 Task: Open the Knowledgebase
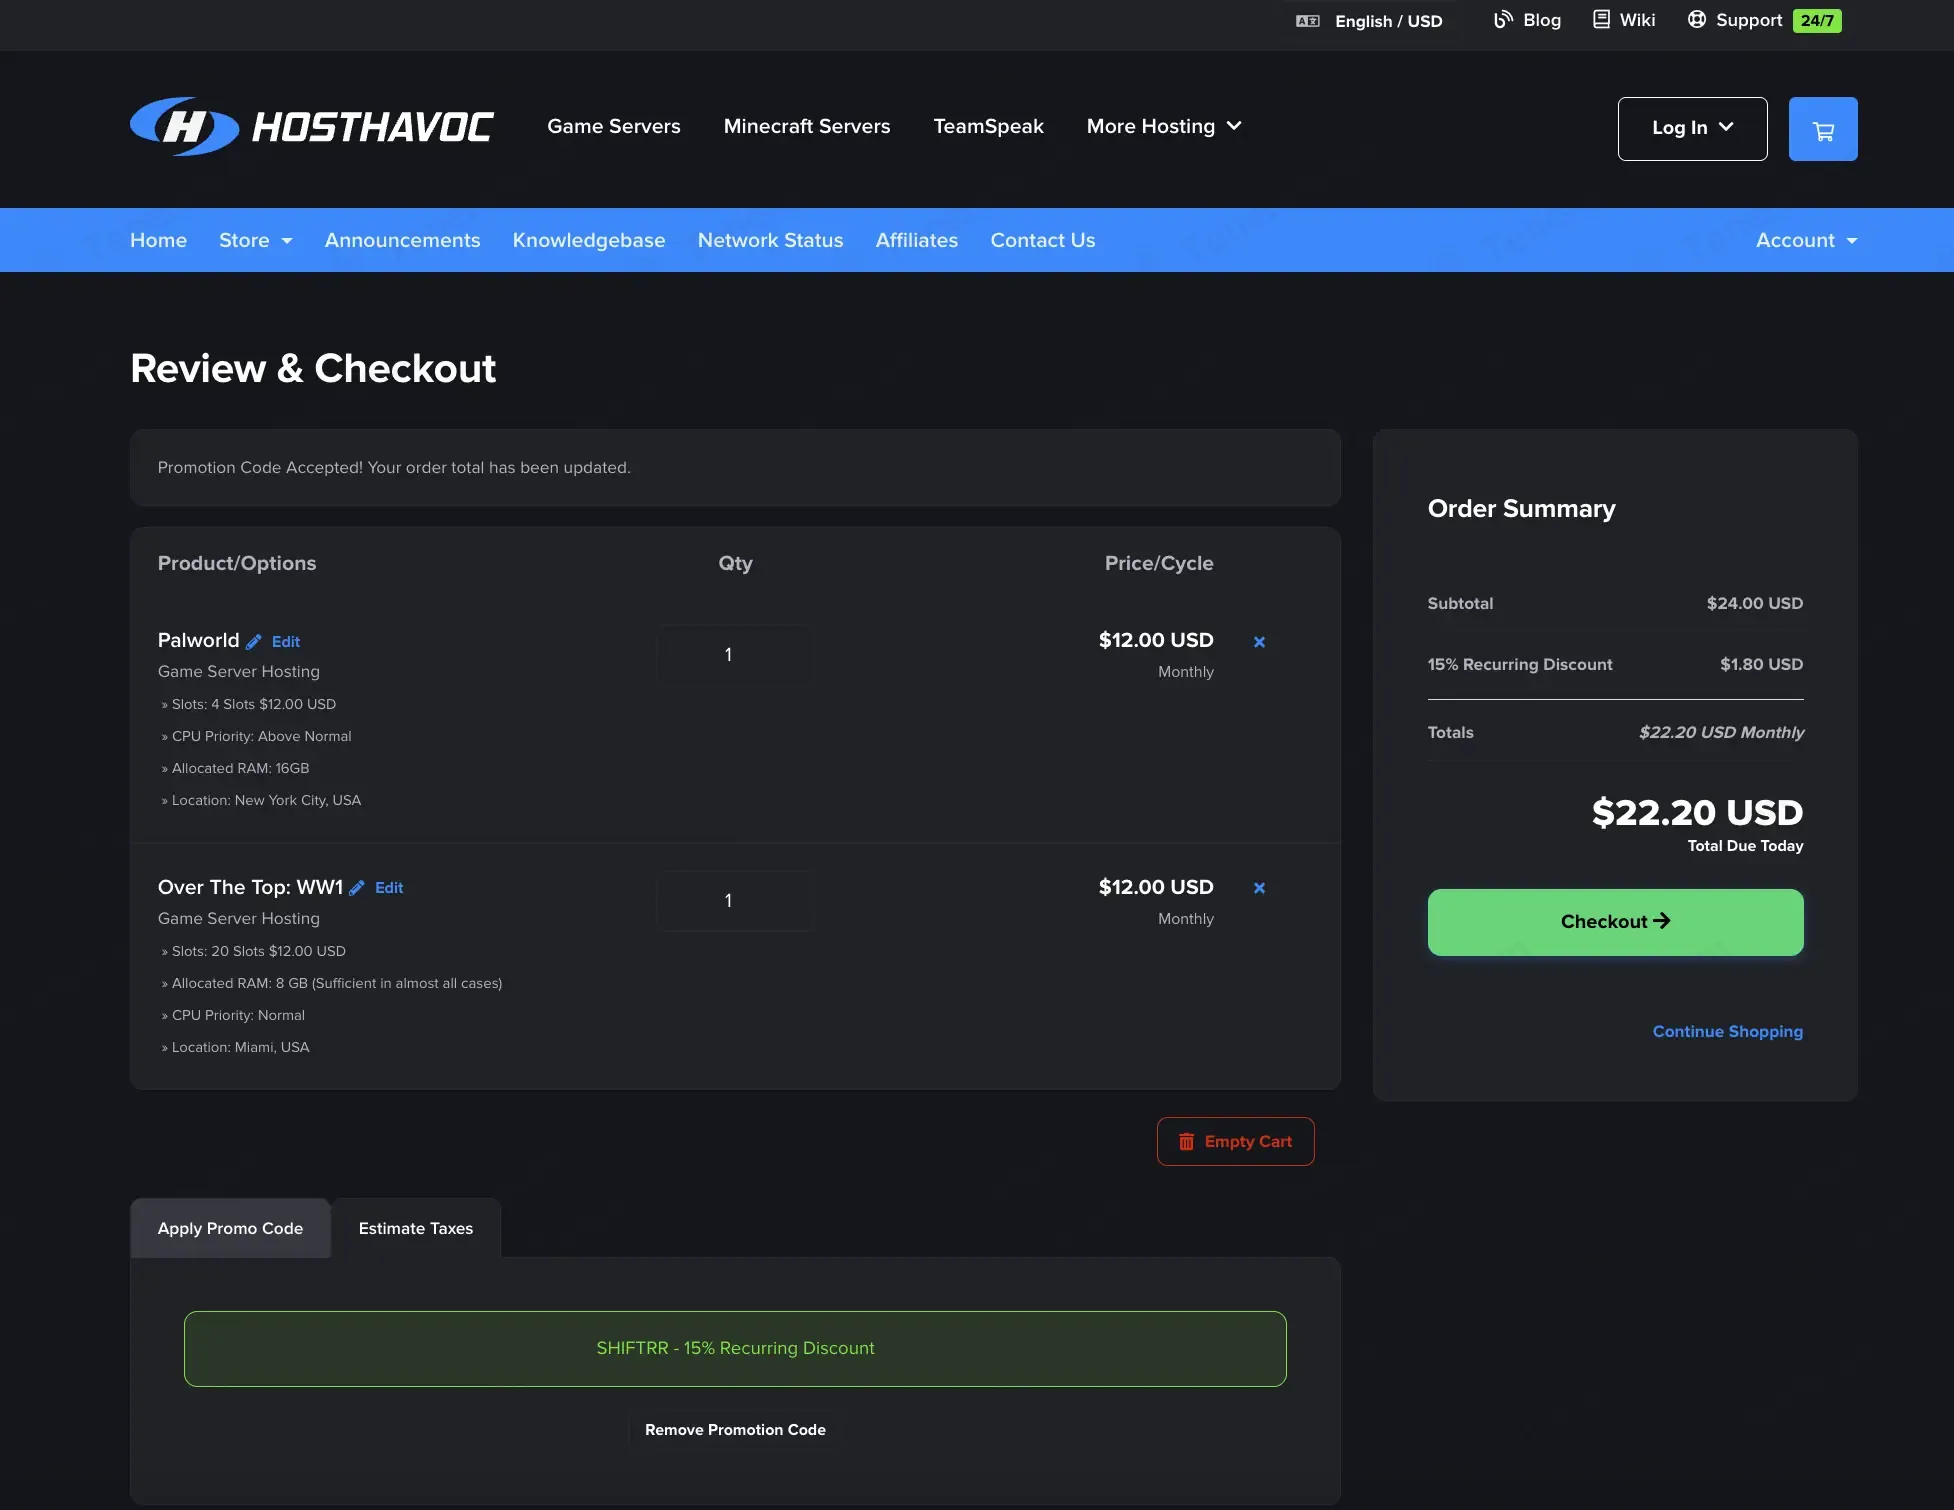pos(589,241)
